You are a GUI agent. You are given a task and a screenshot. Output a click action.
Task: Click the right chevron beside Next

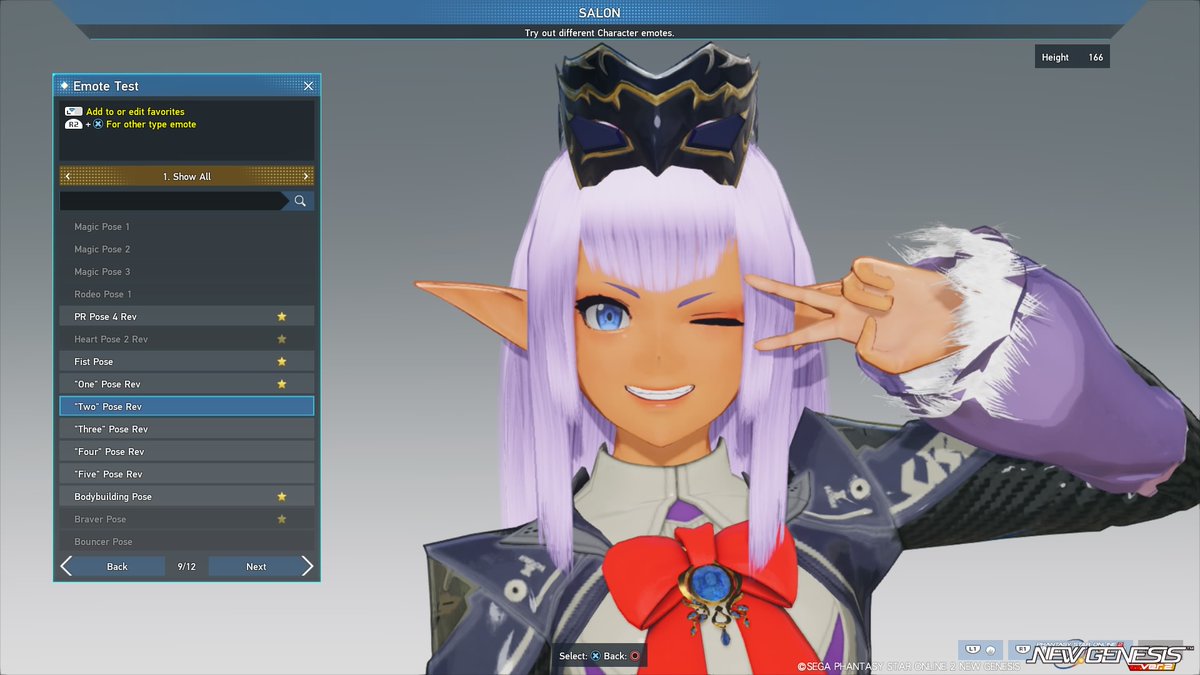307,567
